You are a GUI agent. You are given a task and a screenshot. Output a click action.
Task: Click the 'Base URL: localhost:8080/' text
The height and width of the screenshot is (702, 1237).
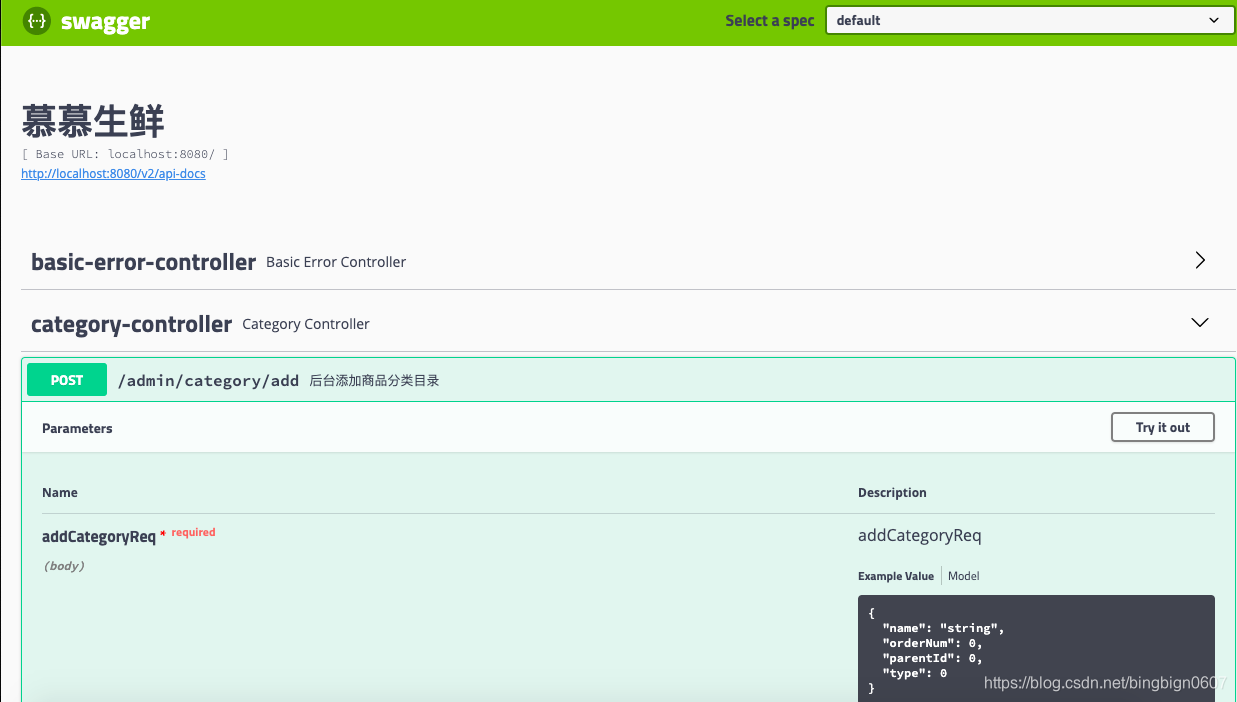pyautogui.click(x=125, y=154)
